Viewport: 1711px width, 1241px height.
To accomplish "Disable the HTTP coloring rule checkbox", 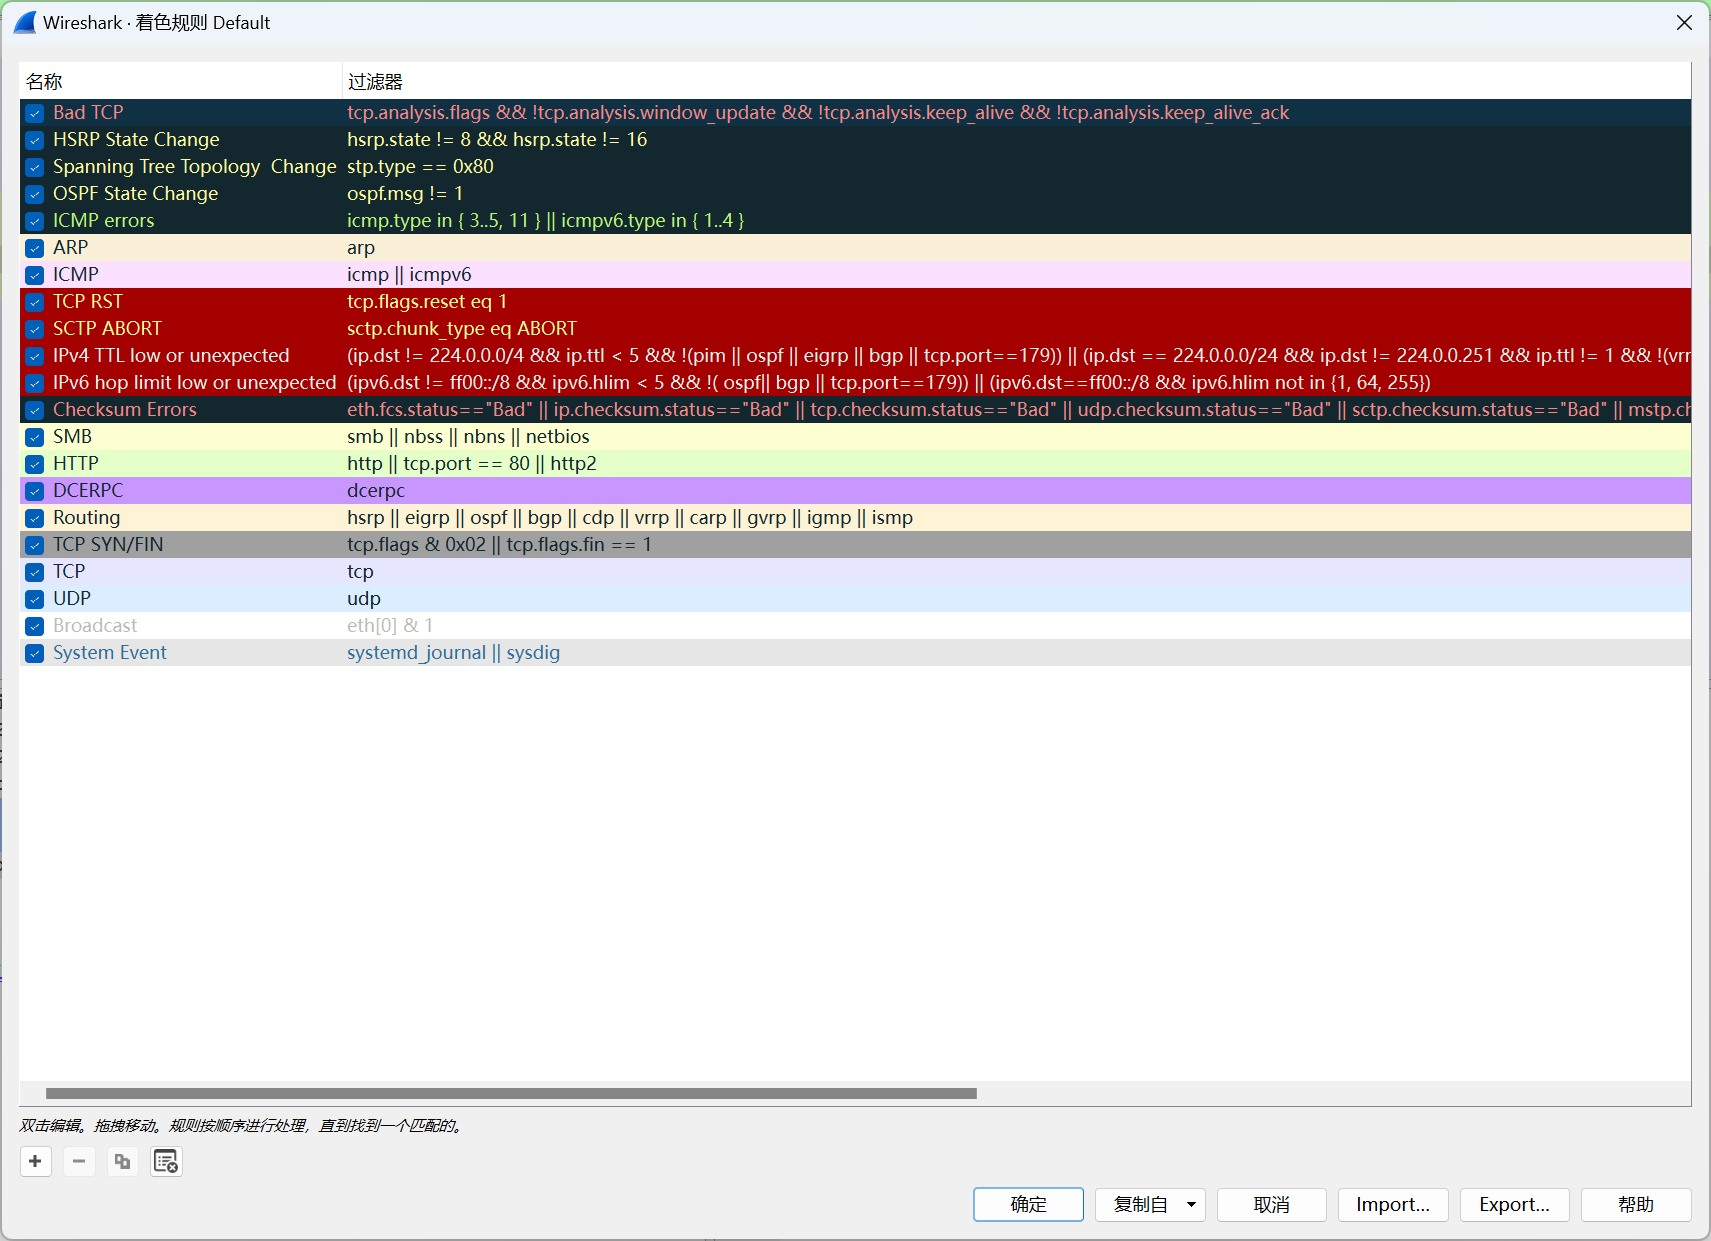I will pos(35,464).
